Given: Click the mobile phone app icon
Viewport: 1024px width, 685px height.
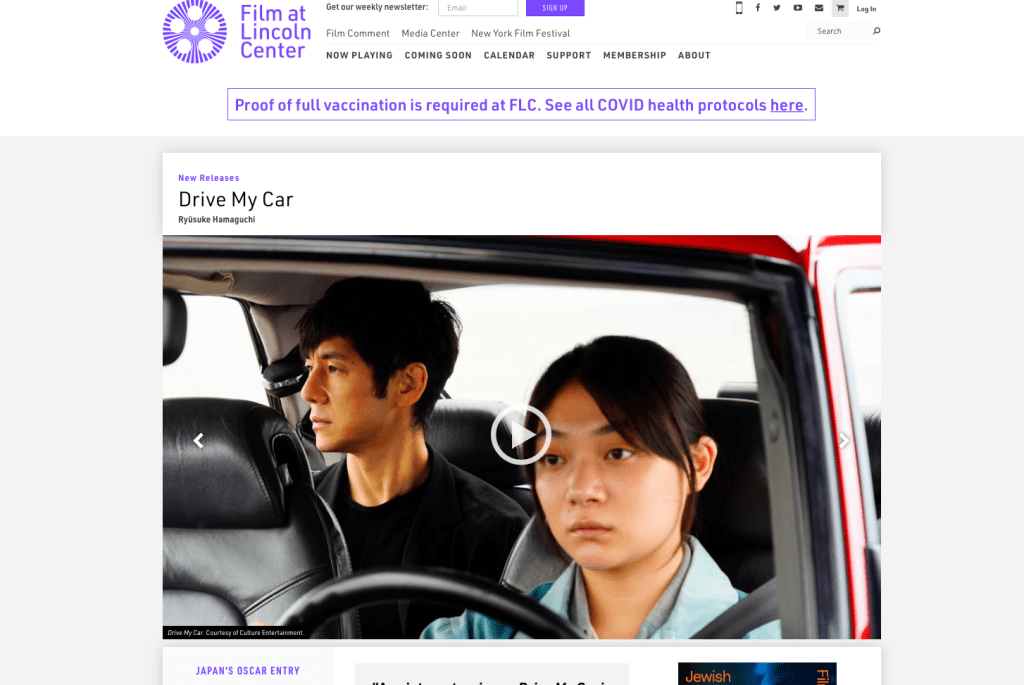Looking at the screenshot, I should pyautogui.click(x=739, y=8).
